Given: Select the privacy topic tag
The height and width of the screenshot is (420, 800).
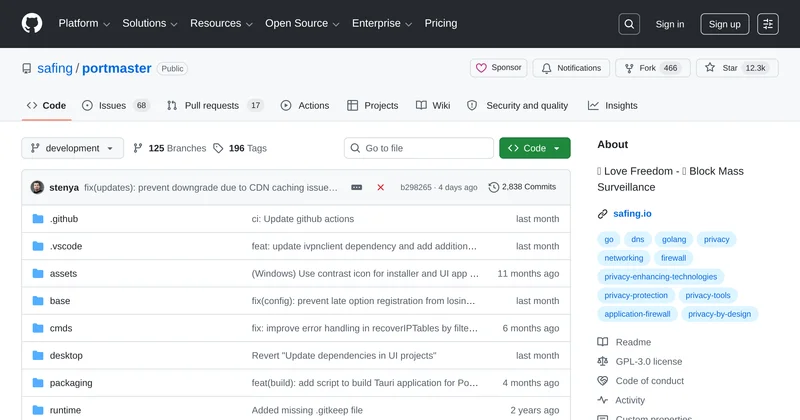Looking at the screenshot, I should click(x=716, y=239).
